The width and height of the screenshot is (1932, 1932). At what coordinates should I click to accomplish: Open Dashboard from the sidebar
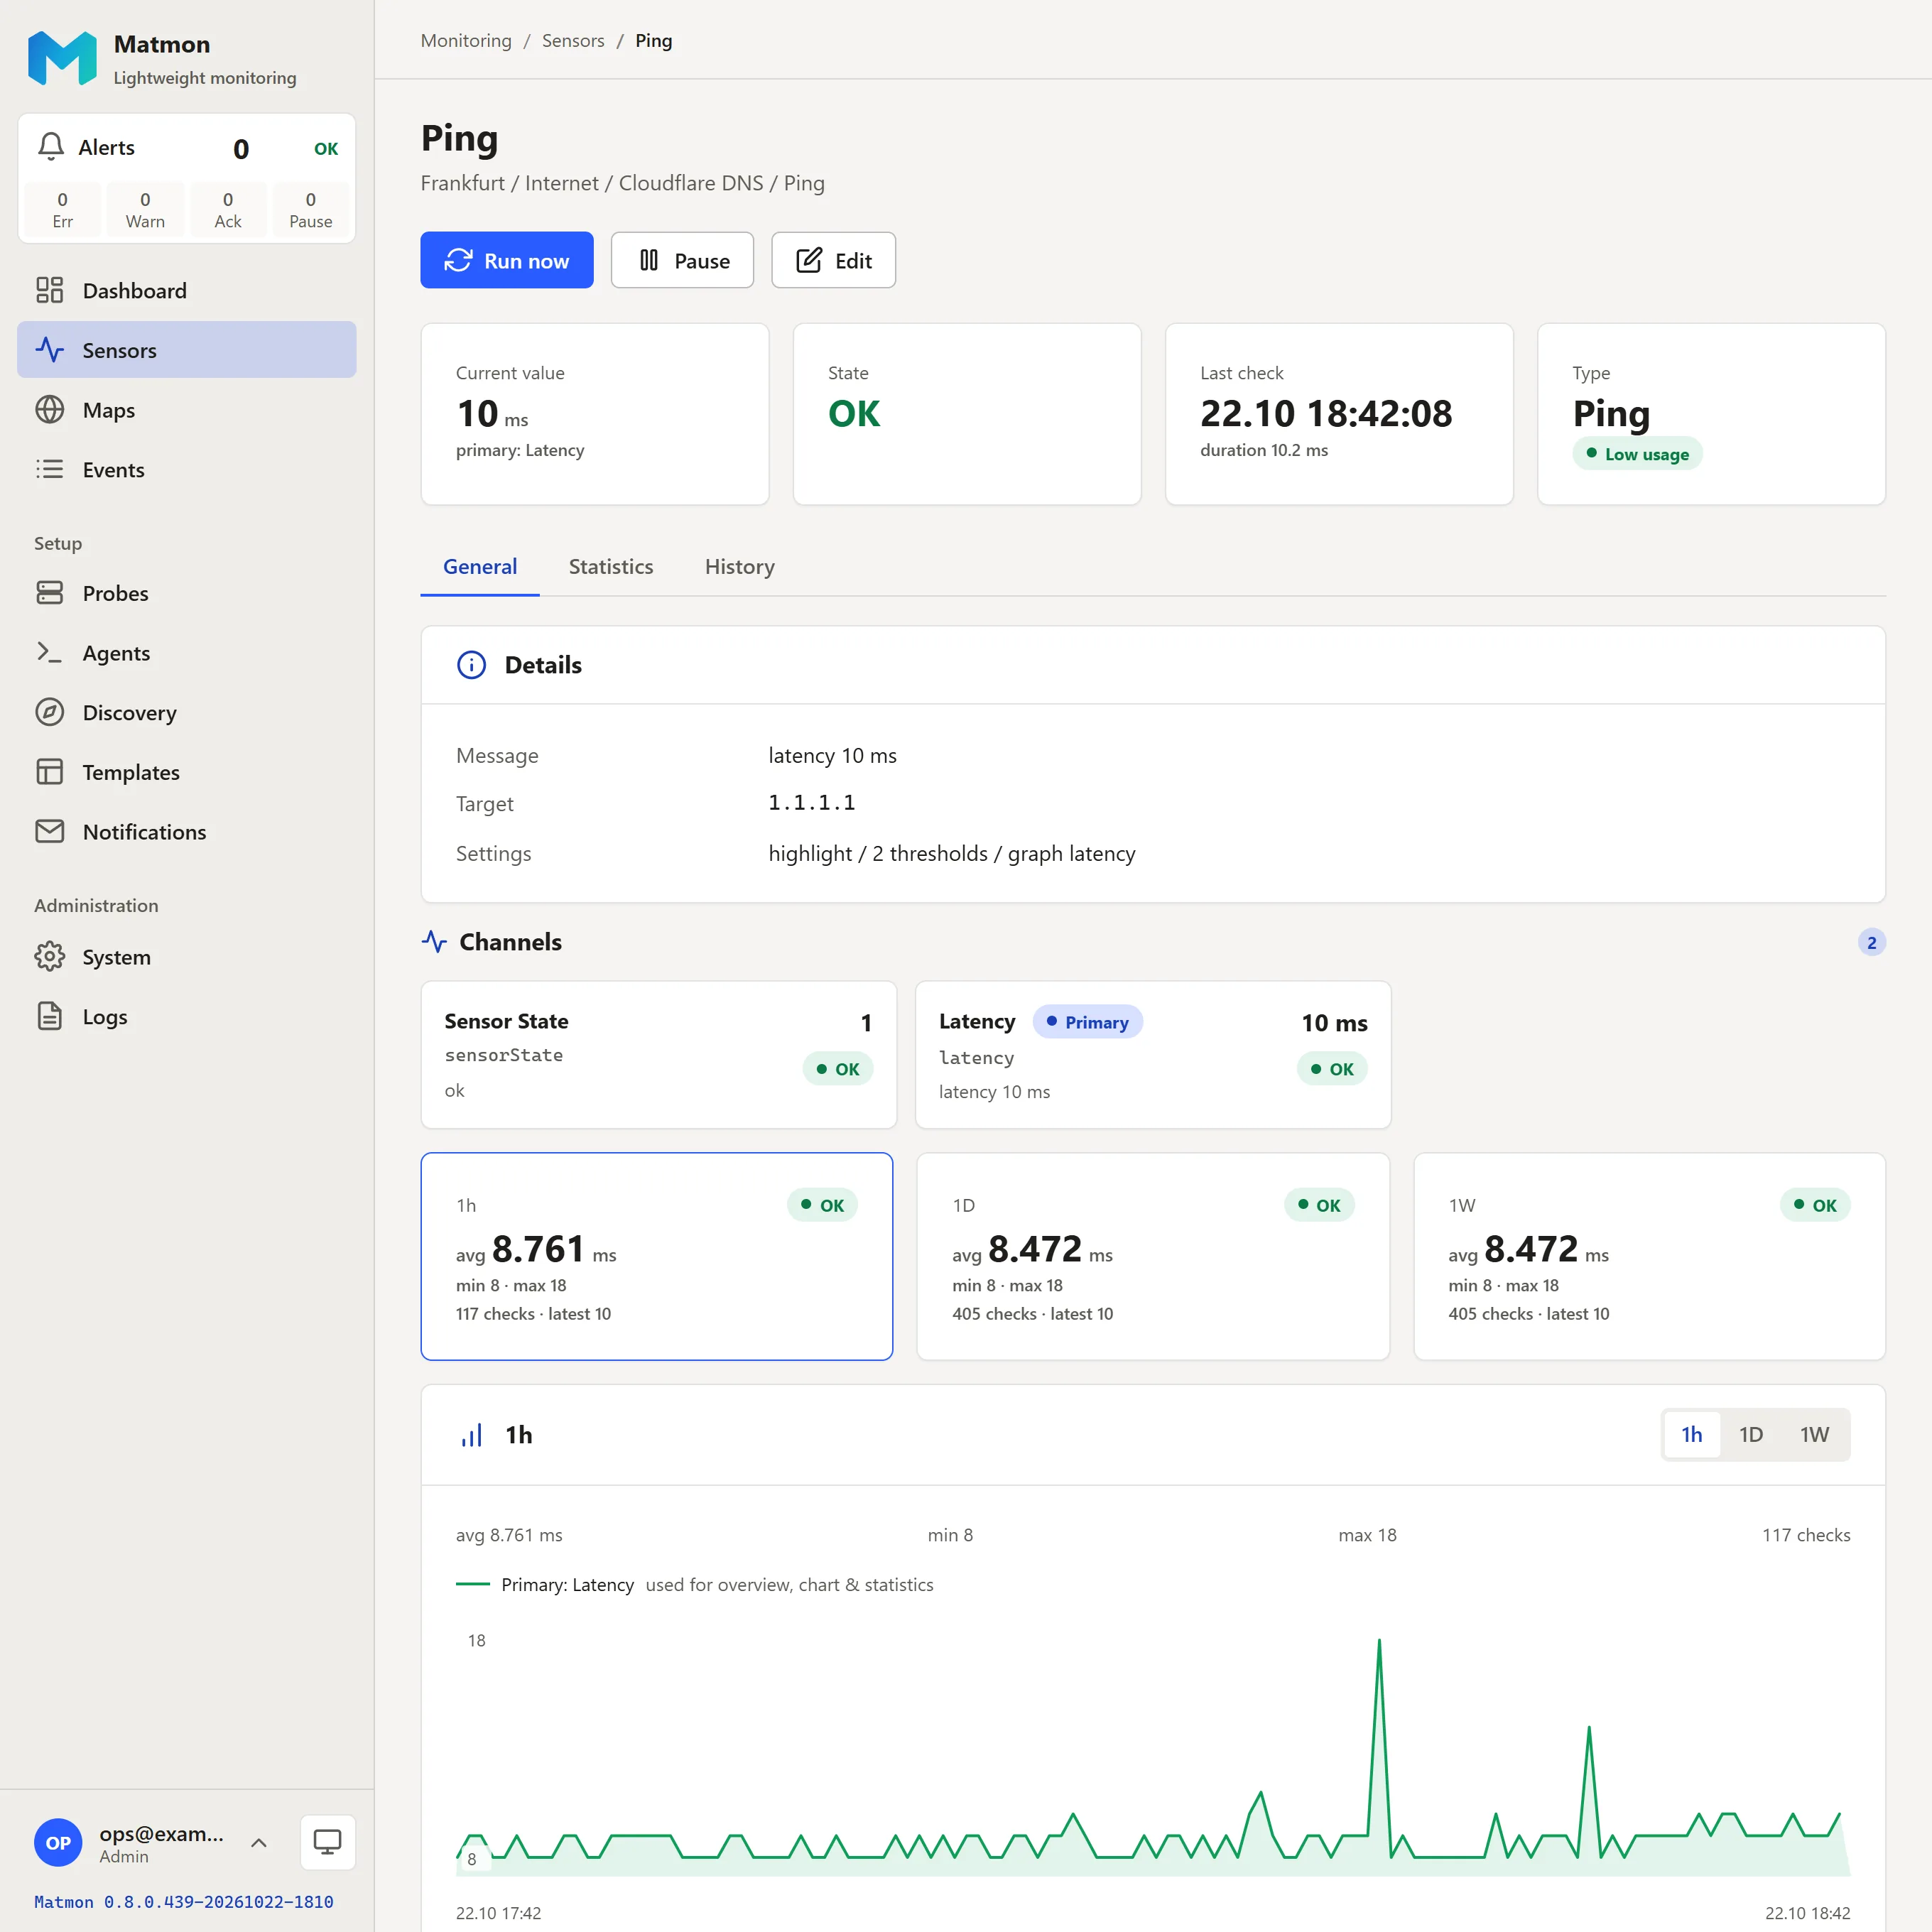pyautogui.click(x=186, y=290)
